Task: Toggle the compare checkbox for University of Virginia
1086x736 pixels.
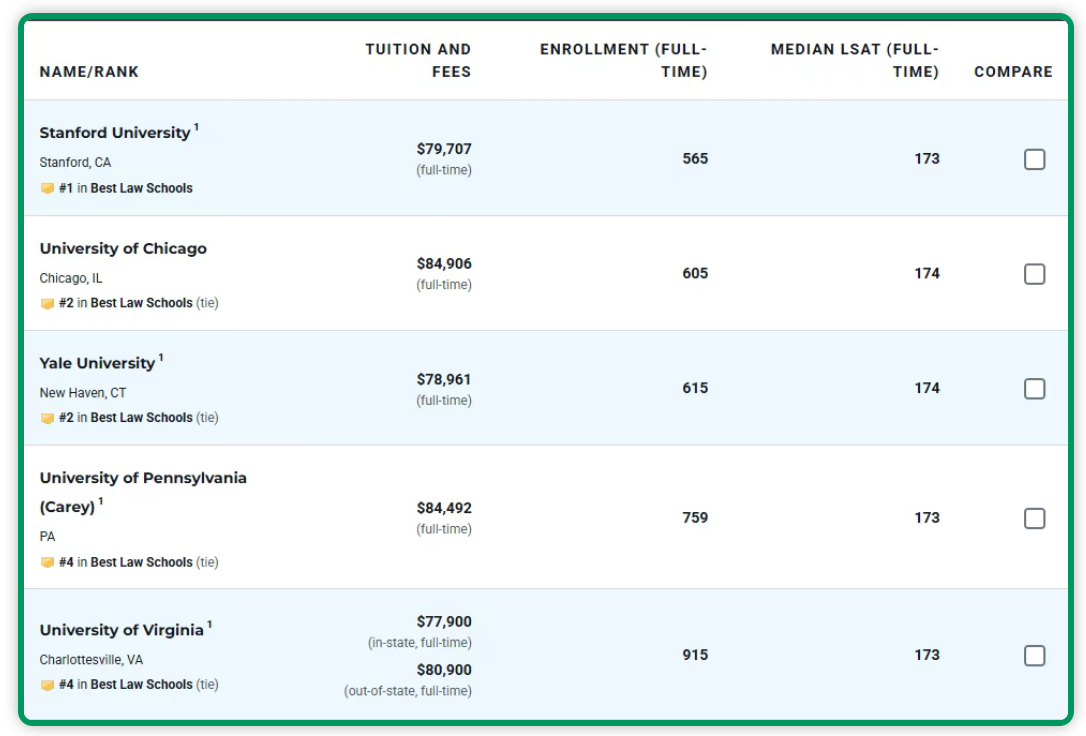Action: pos(1035,656)
